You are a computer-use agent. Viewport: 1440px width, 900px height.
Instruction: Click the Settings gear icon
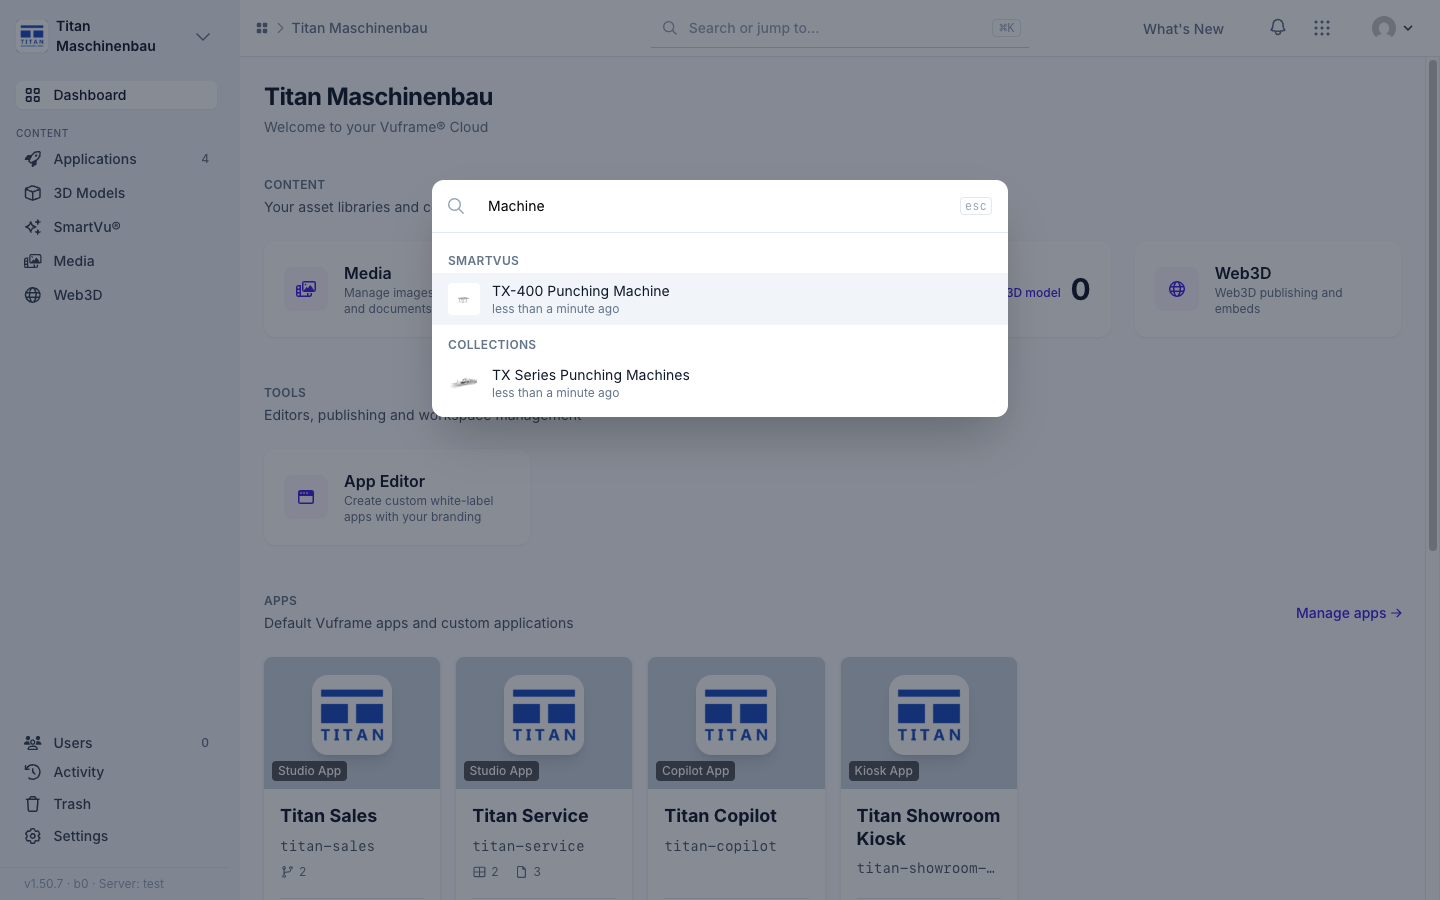[x=33, y=836]
